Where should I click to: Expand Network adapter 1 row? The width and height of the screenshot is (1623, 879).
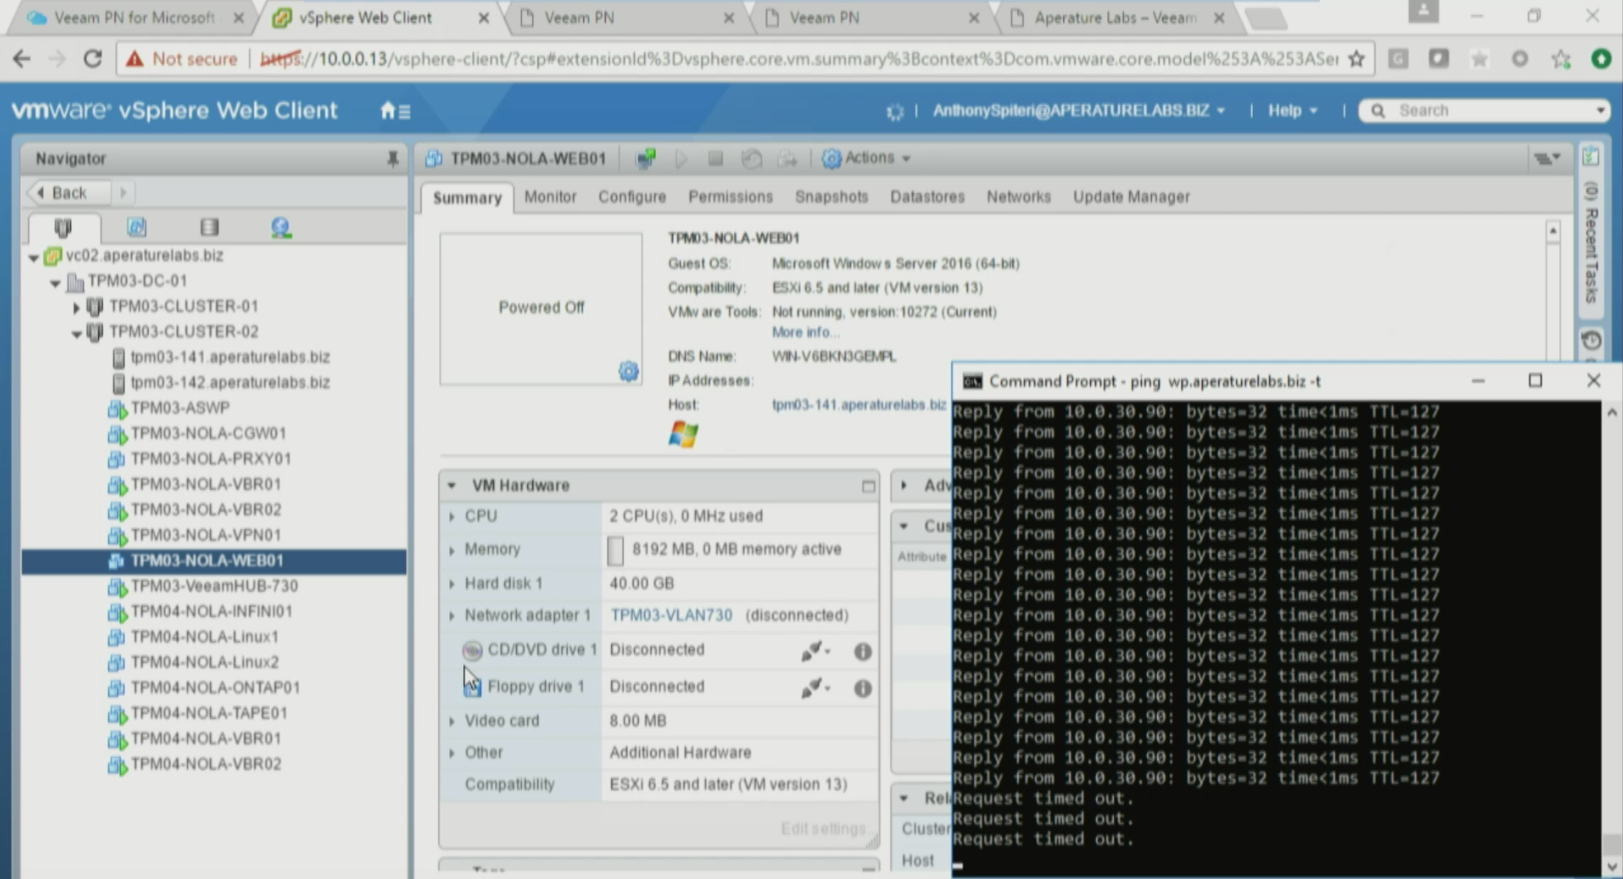pyautogui.click(x=452, y=616)
